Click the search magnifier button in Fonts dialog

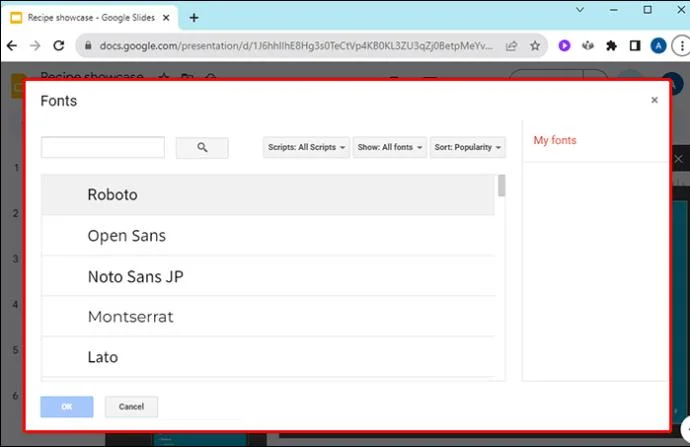[x=202, y=147]
